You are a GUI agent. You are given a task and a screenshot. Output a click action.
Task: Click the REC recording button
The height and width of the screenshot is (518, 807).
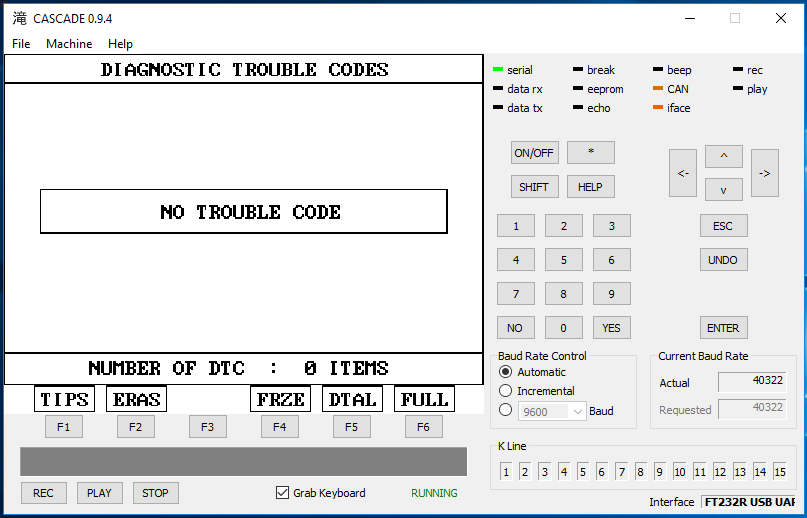coord(43,493)
